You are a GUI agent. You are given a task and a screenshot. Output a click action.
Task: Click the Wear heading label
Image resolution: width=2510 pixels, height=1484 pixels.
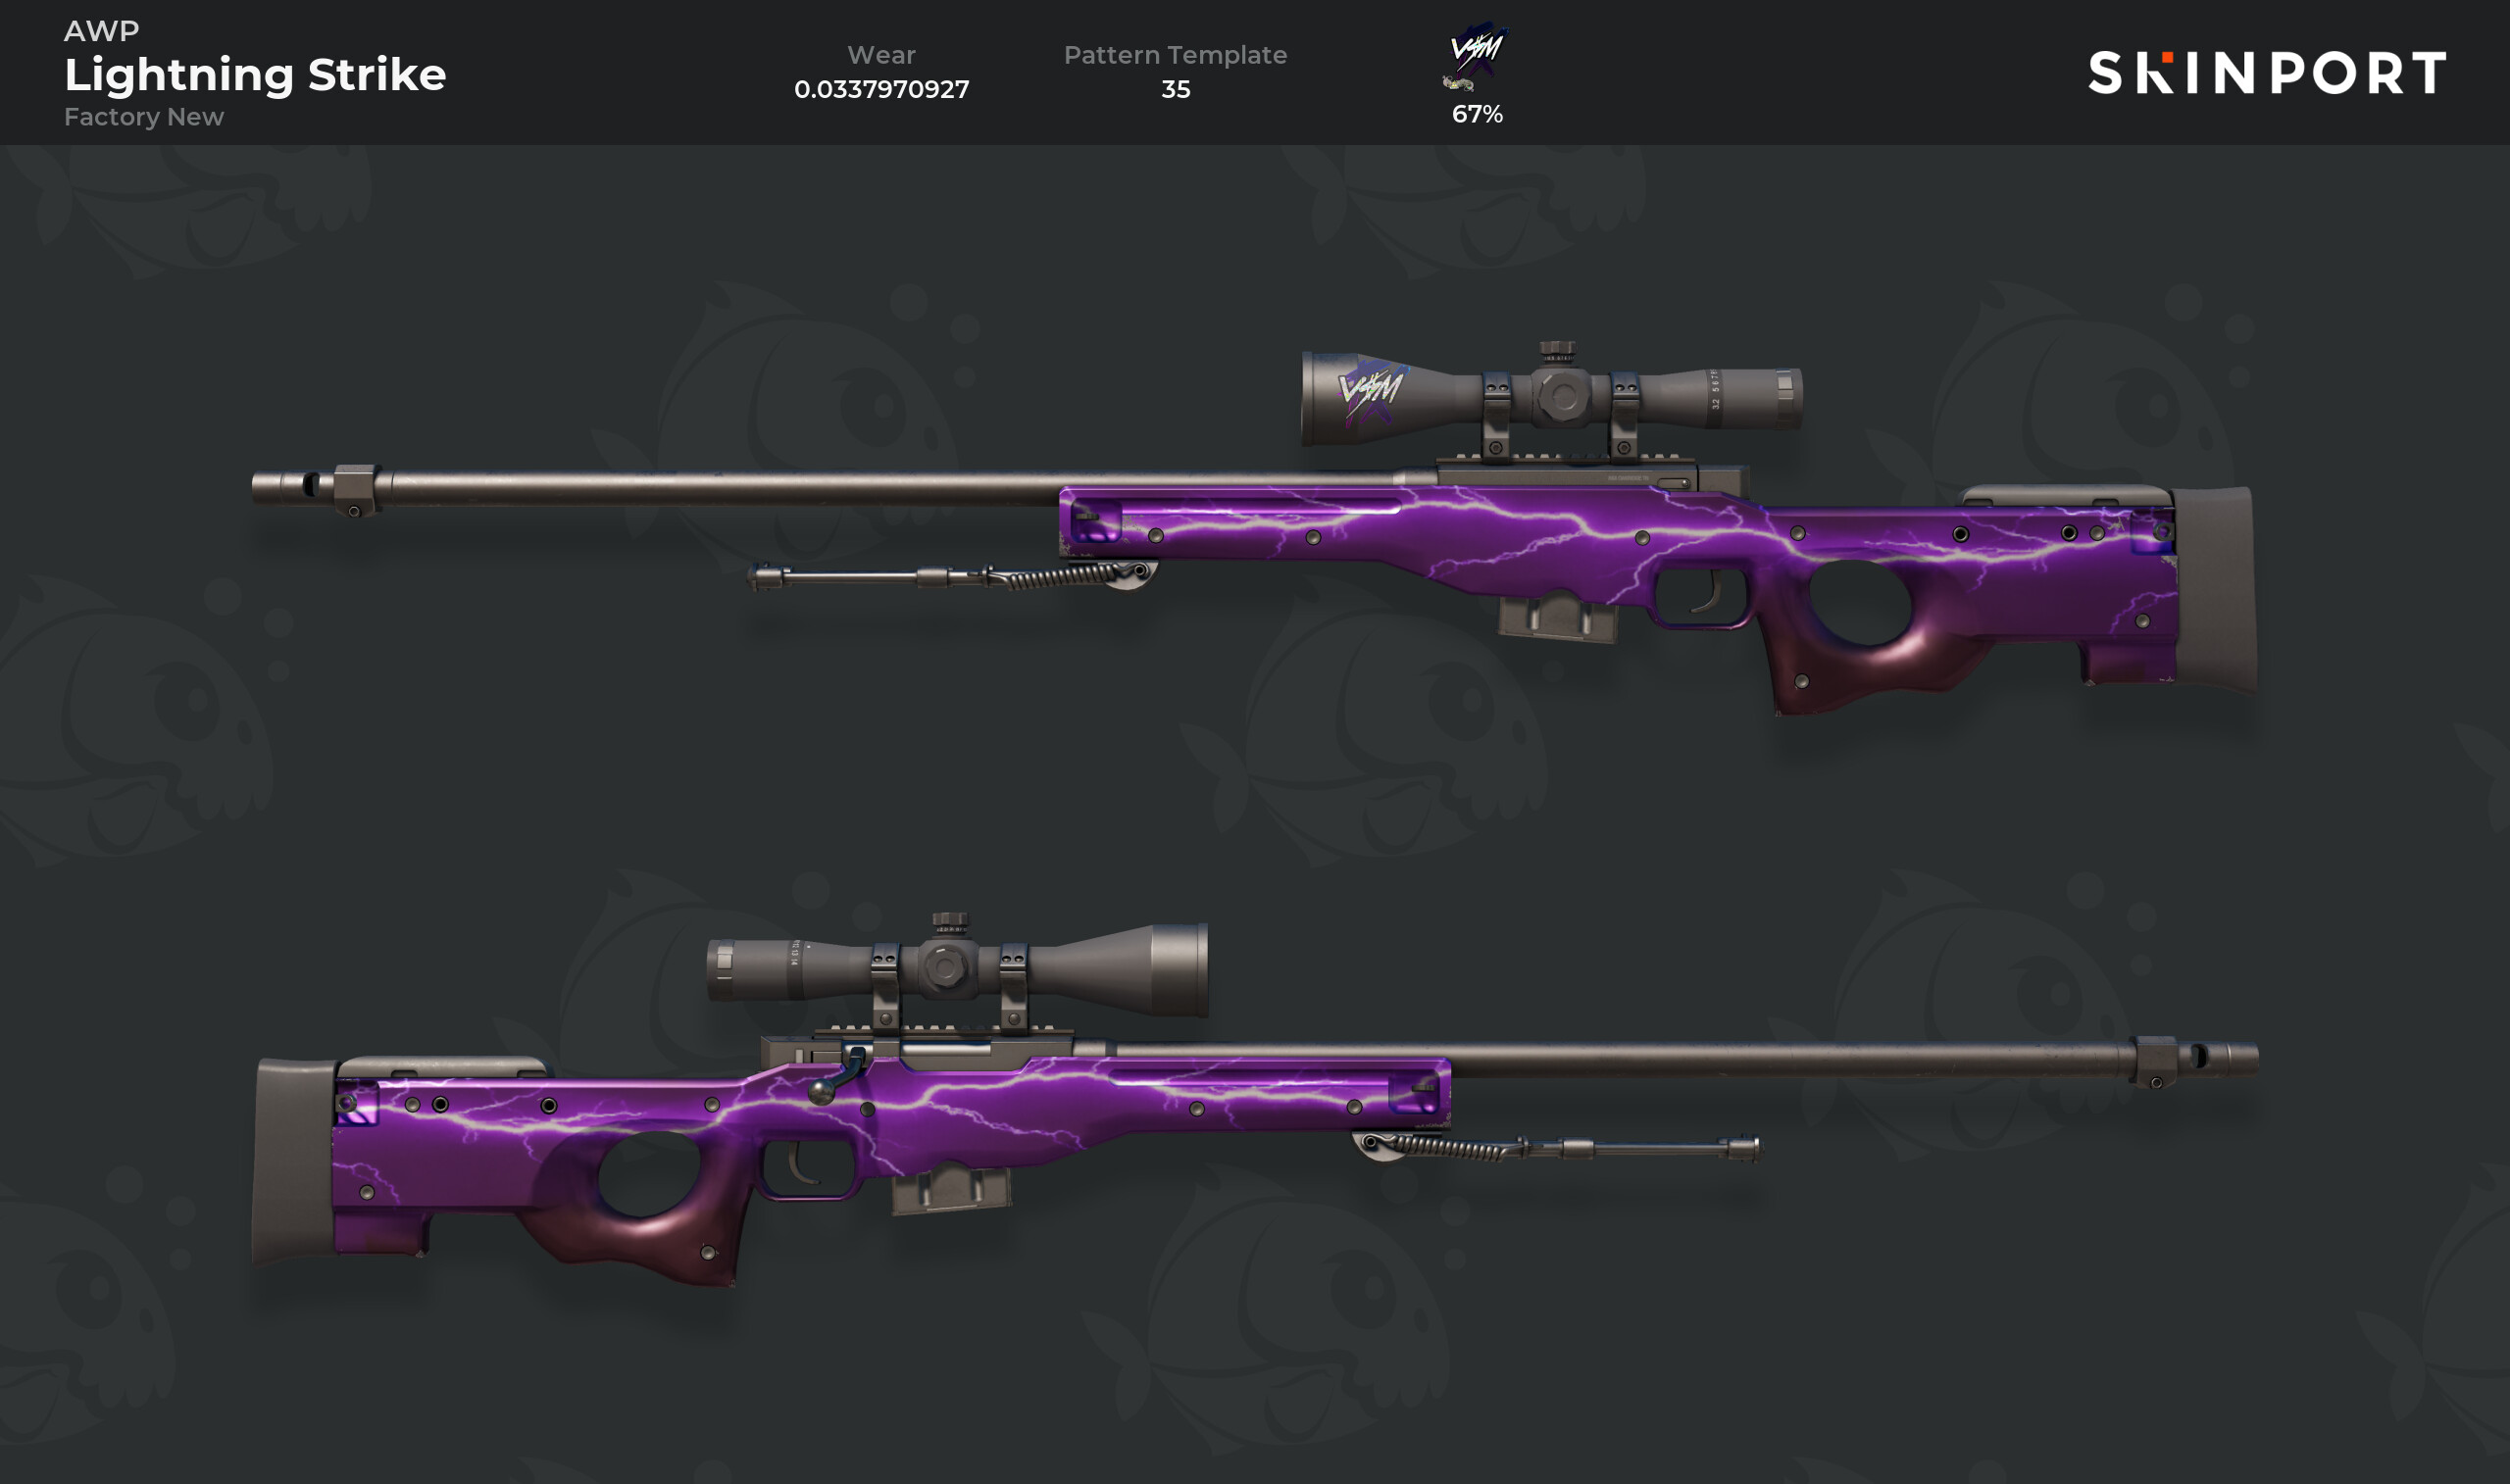[x=881, y=55]
